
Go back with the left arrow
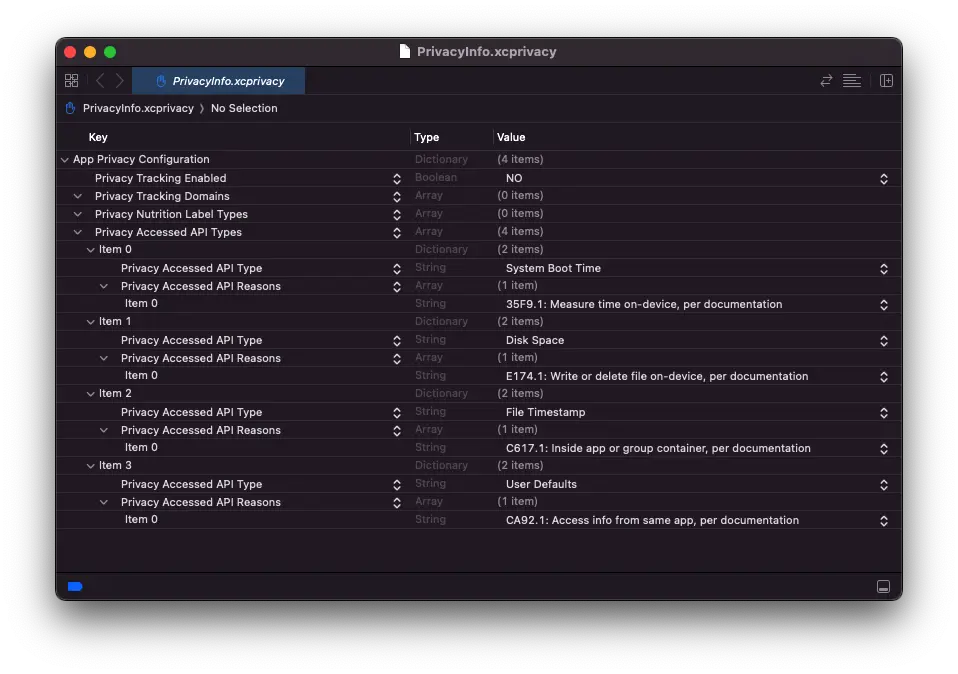pyautogui.click(x=100, y=81)
